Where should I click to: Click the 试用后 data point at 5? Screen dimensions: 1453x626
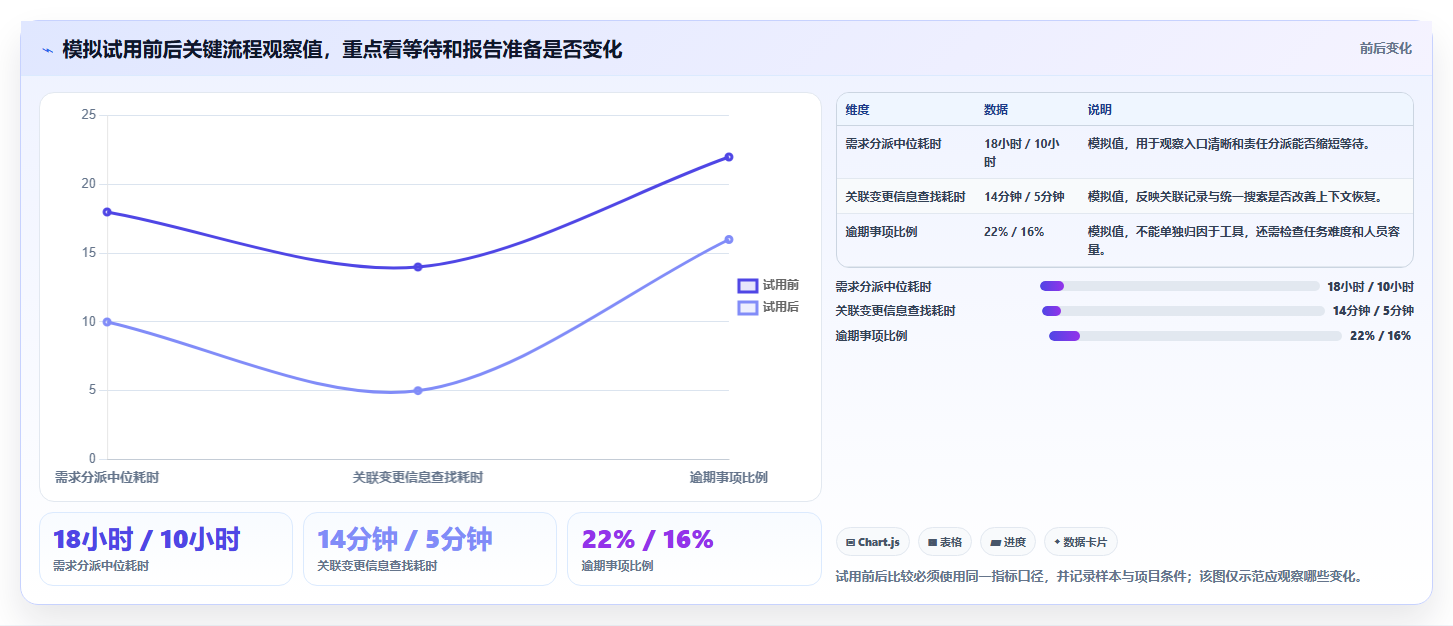click(x=418, y=391)
